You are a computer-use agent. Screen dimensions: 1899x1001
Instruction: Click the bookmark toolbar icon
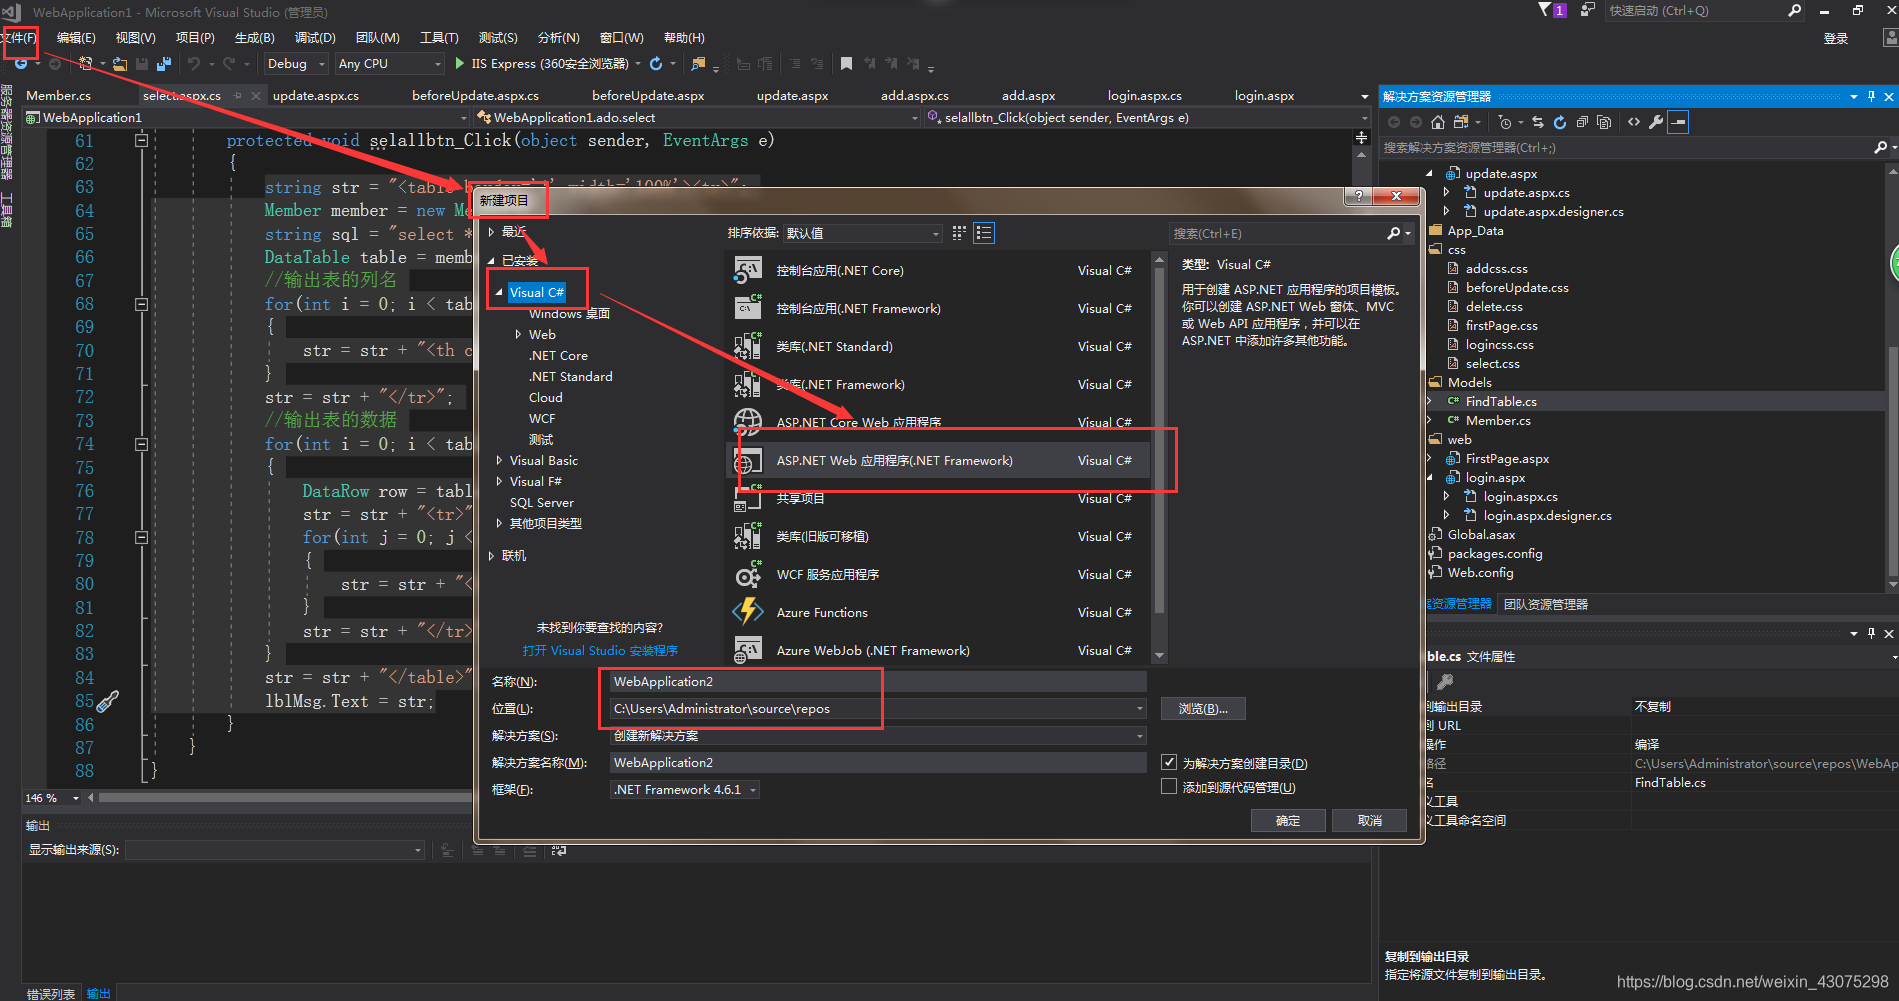click(846, 63)
